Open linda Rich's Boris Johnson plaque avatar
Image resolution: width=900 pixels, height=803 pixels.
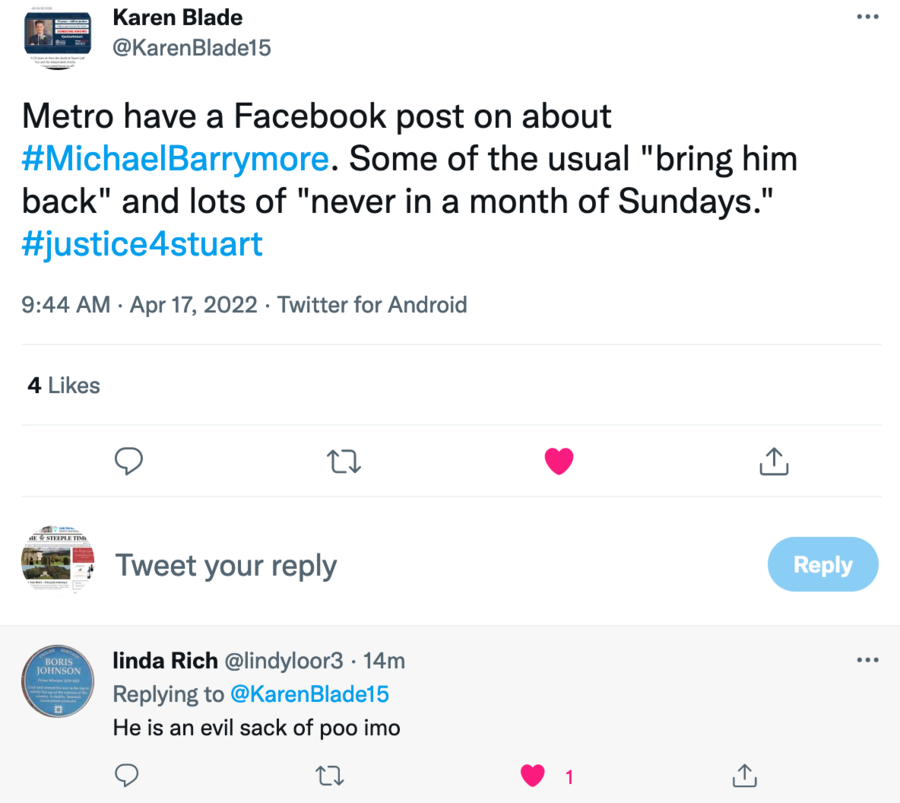coord(59,682)
